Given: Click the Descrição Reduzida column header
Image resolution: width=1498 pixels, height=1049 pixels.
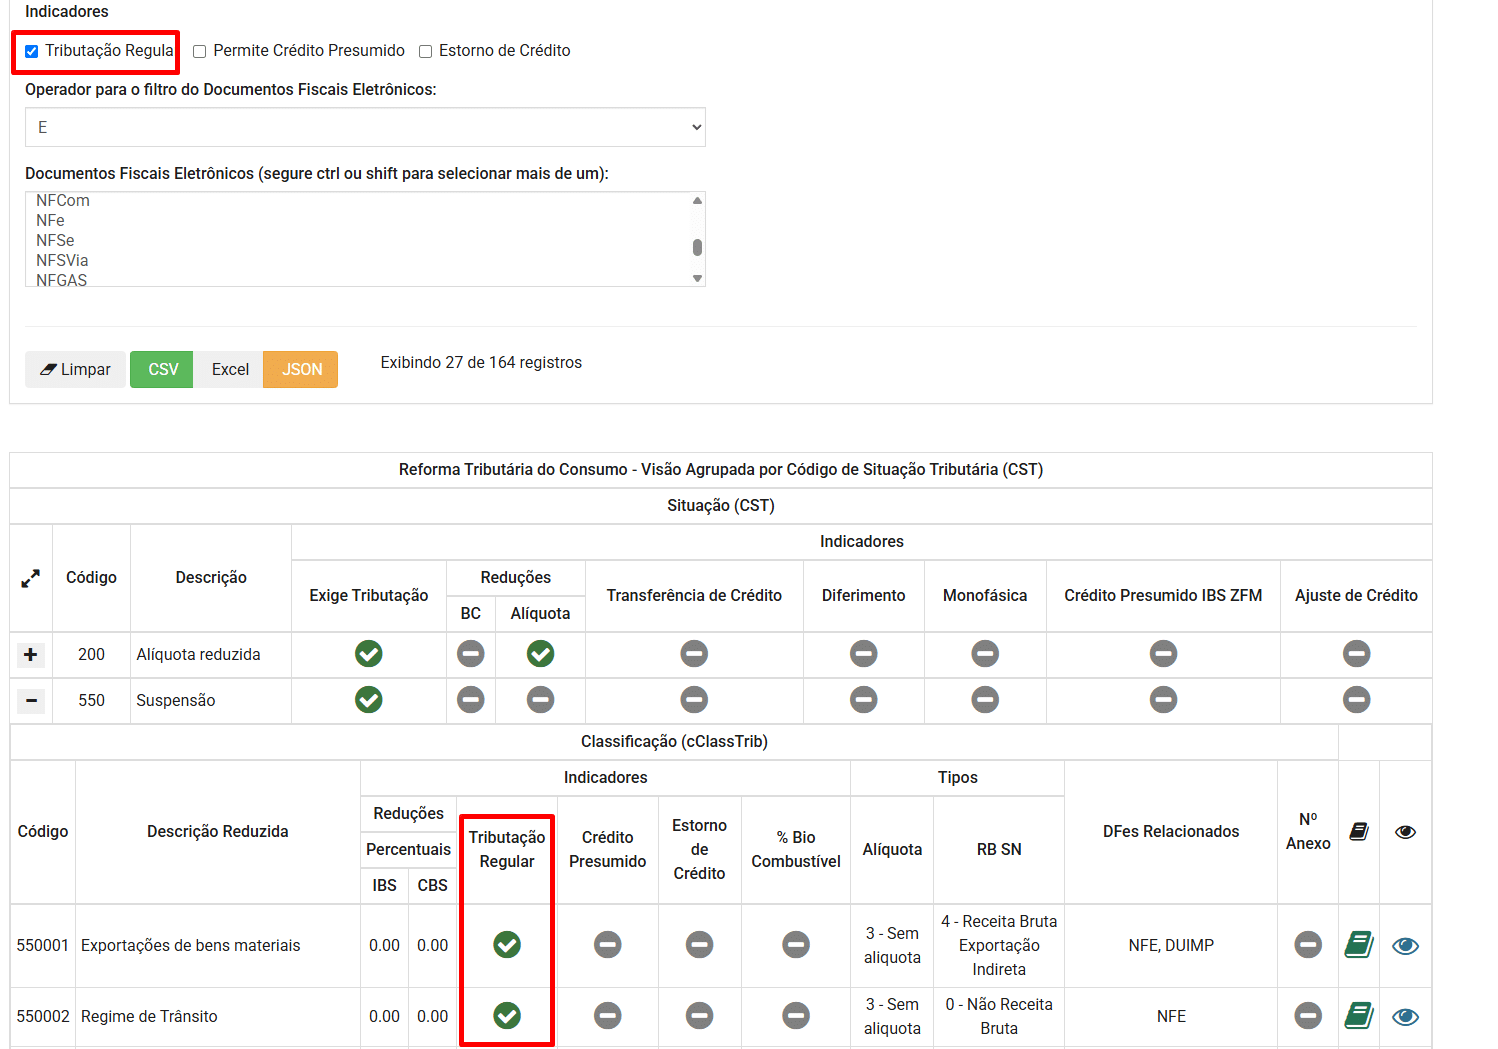Looking at the screenshot, I should 218,832.
